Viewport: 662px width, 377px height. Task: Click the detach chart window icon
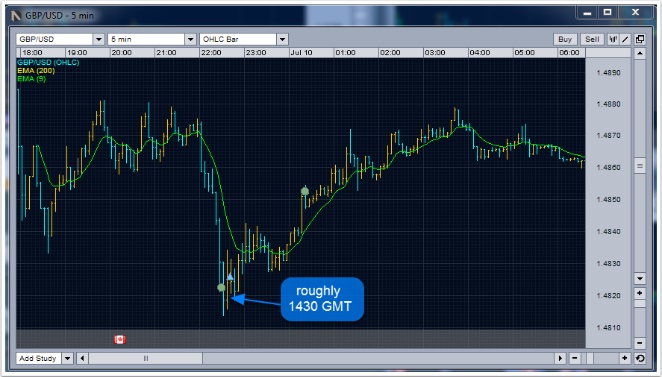640,39
